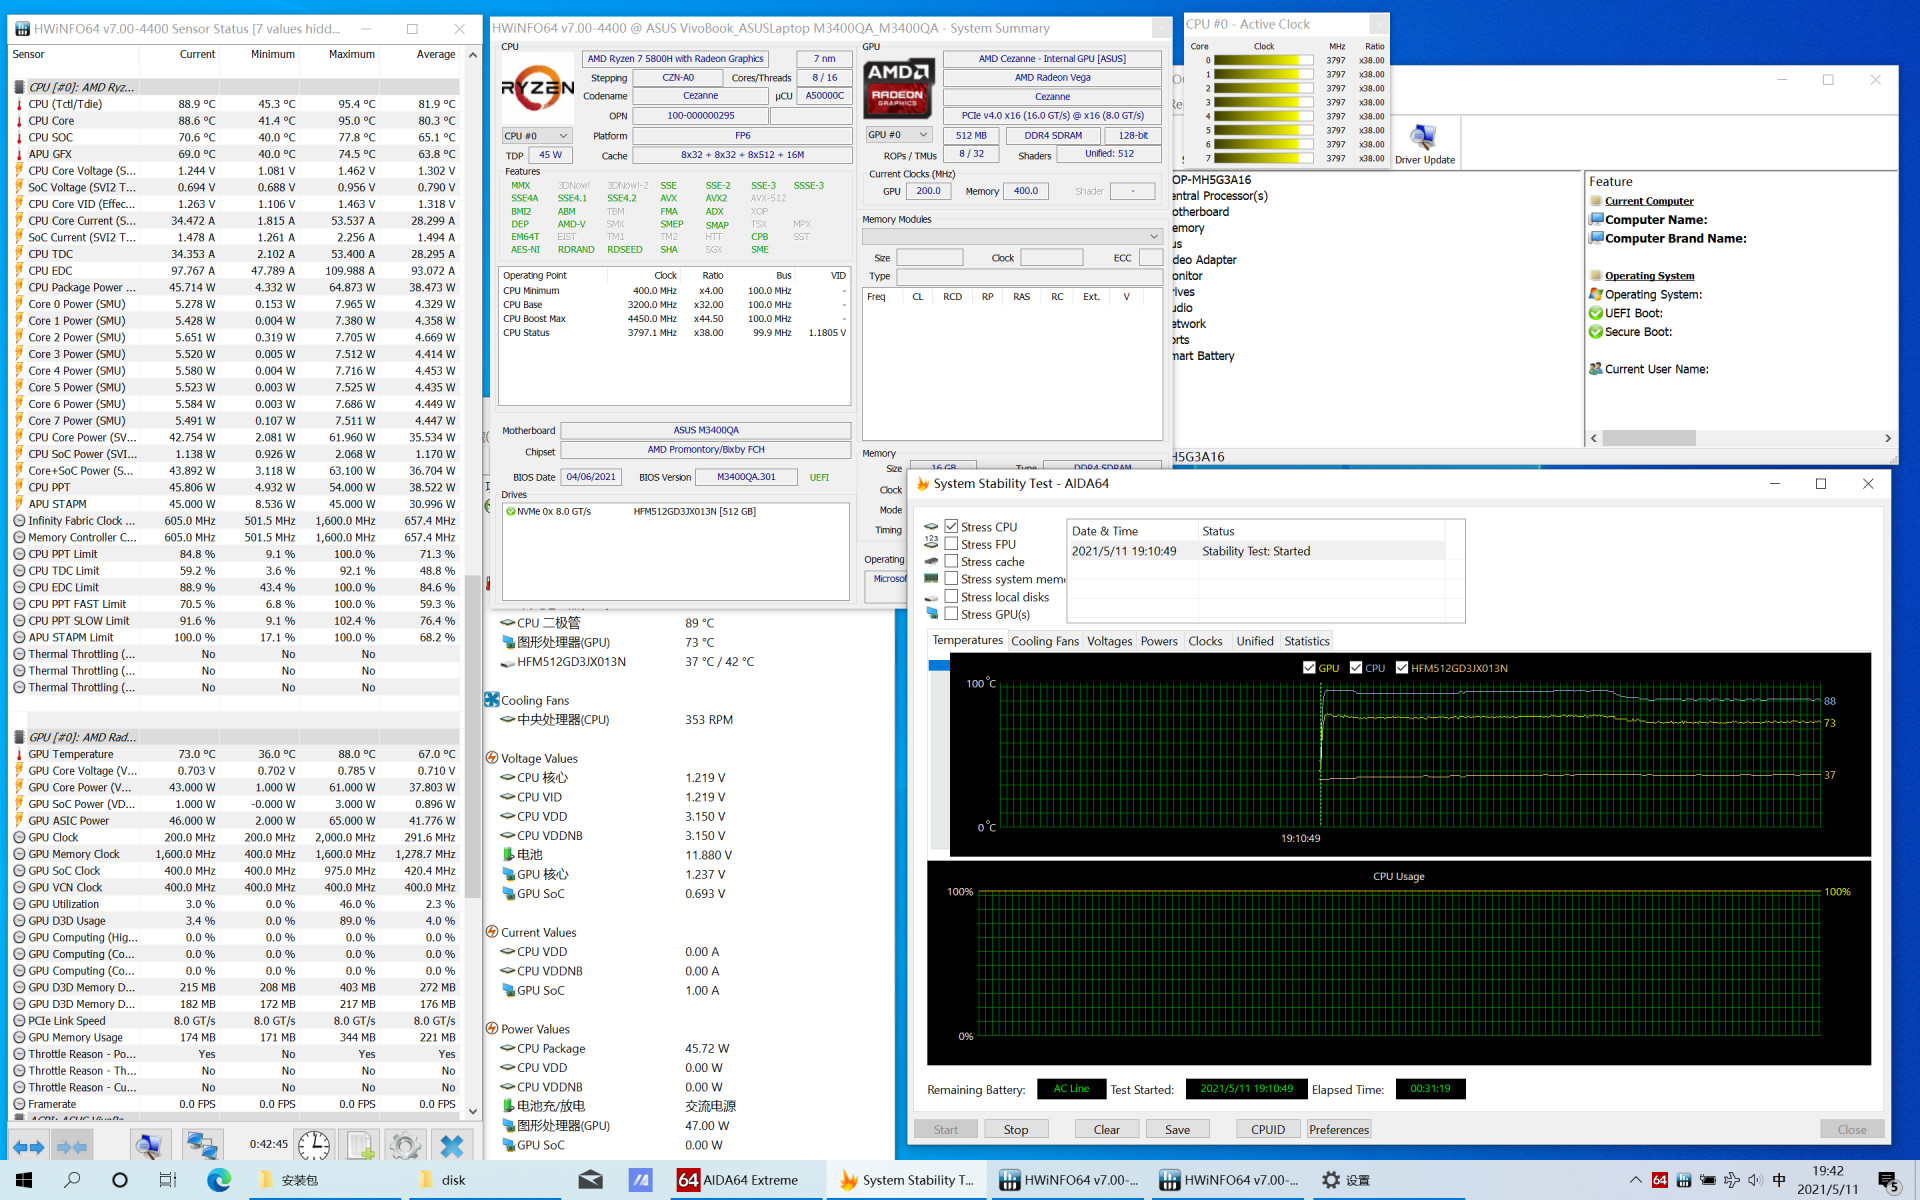Screen dimensions: 1920x1200
Task: Click the volume icon in system tray
Action: coord(1756,1180)
